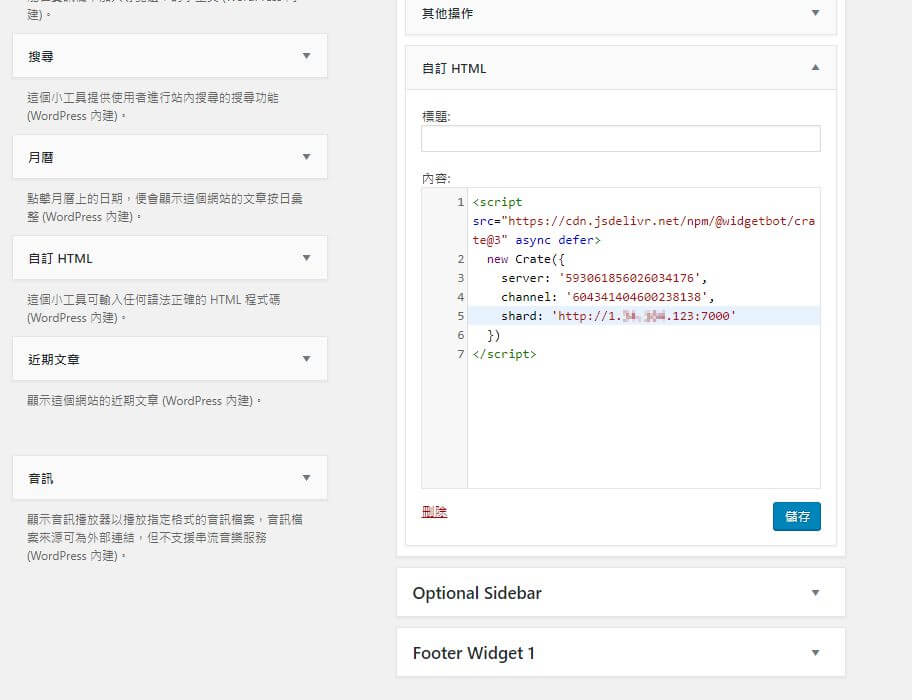Collapse the open 自訂 HTML widget

pyautogui.click(x=815, y=67)
